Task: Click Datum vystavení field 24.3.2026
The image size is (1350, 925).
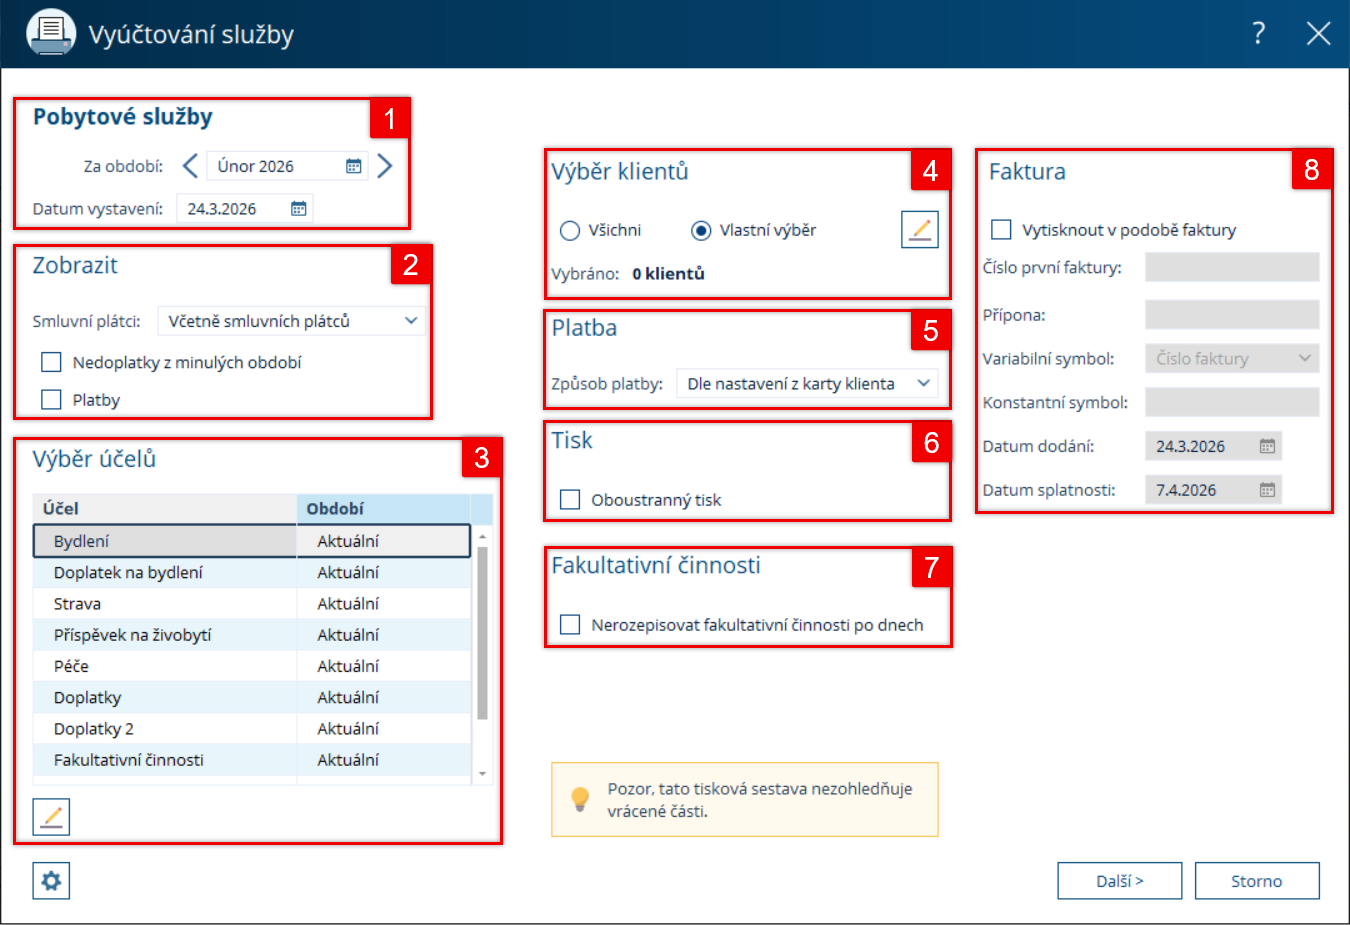Action: pyautogui.click(x=245, y=208)
